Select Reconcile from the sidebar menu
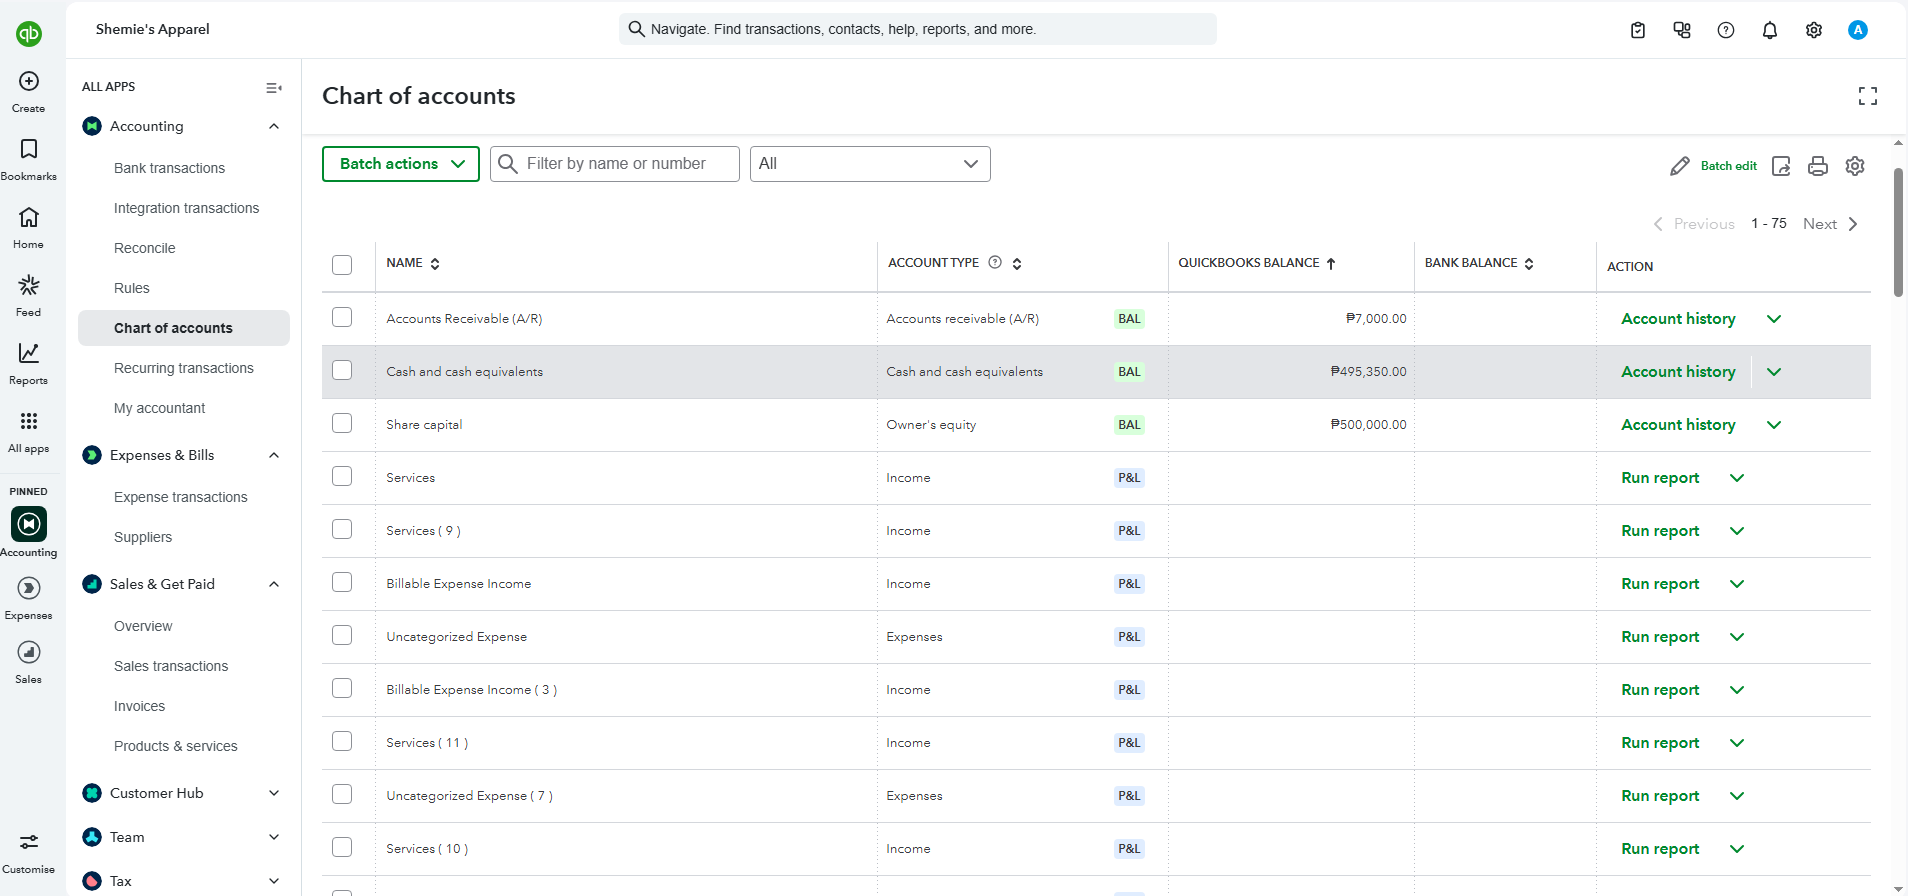Viewport: 1908px width, 896px height. coord(144,248)
